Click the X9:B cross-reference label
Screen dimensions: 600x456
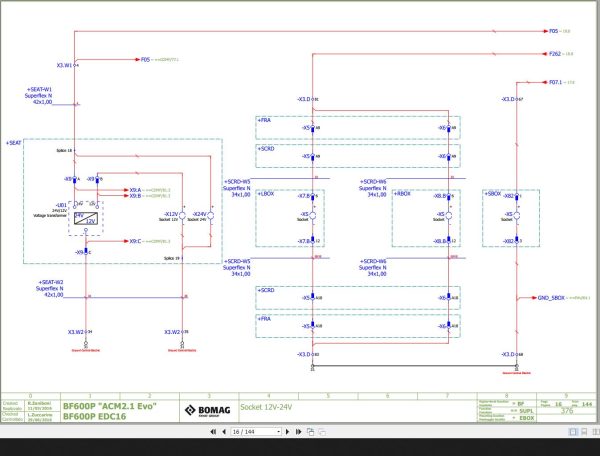click(135, 196)
